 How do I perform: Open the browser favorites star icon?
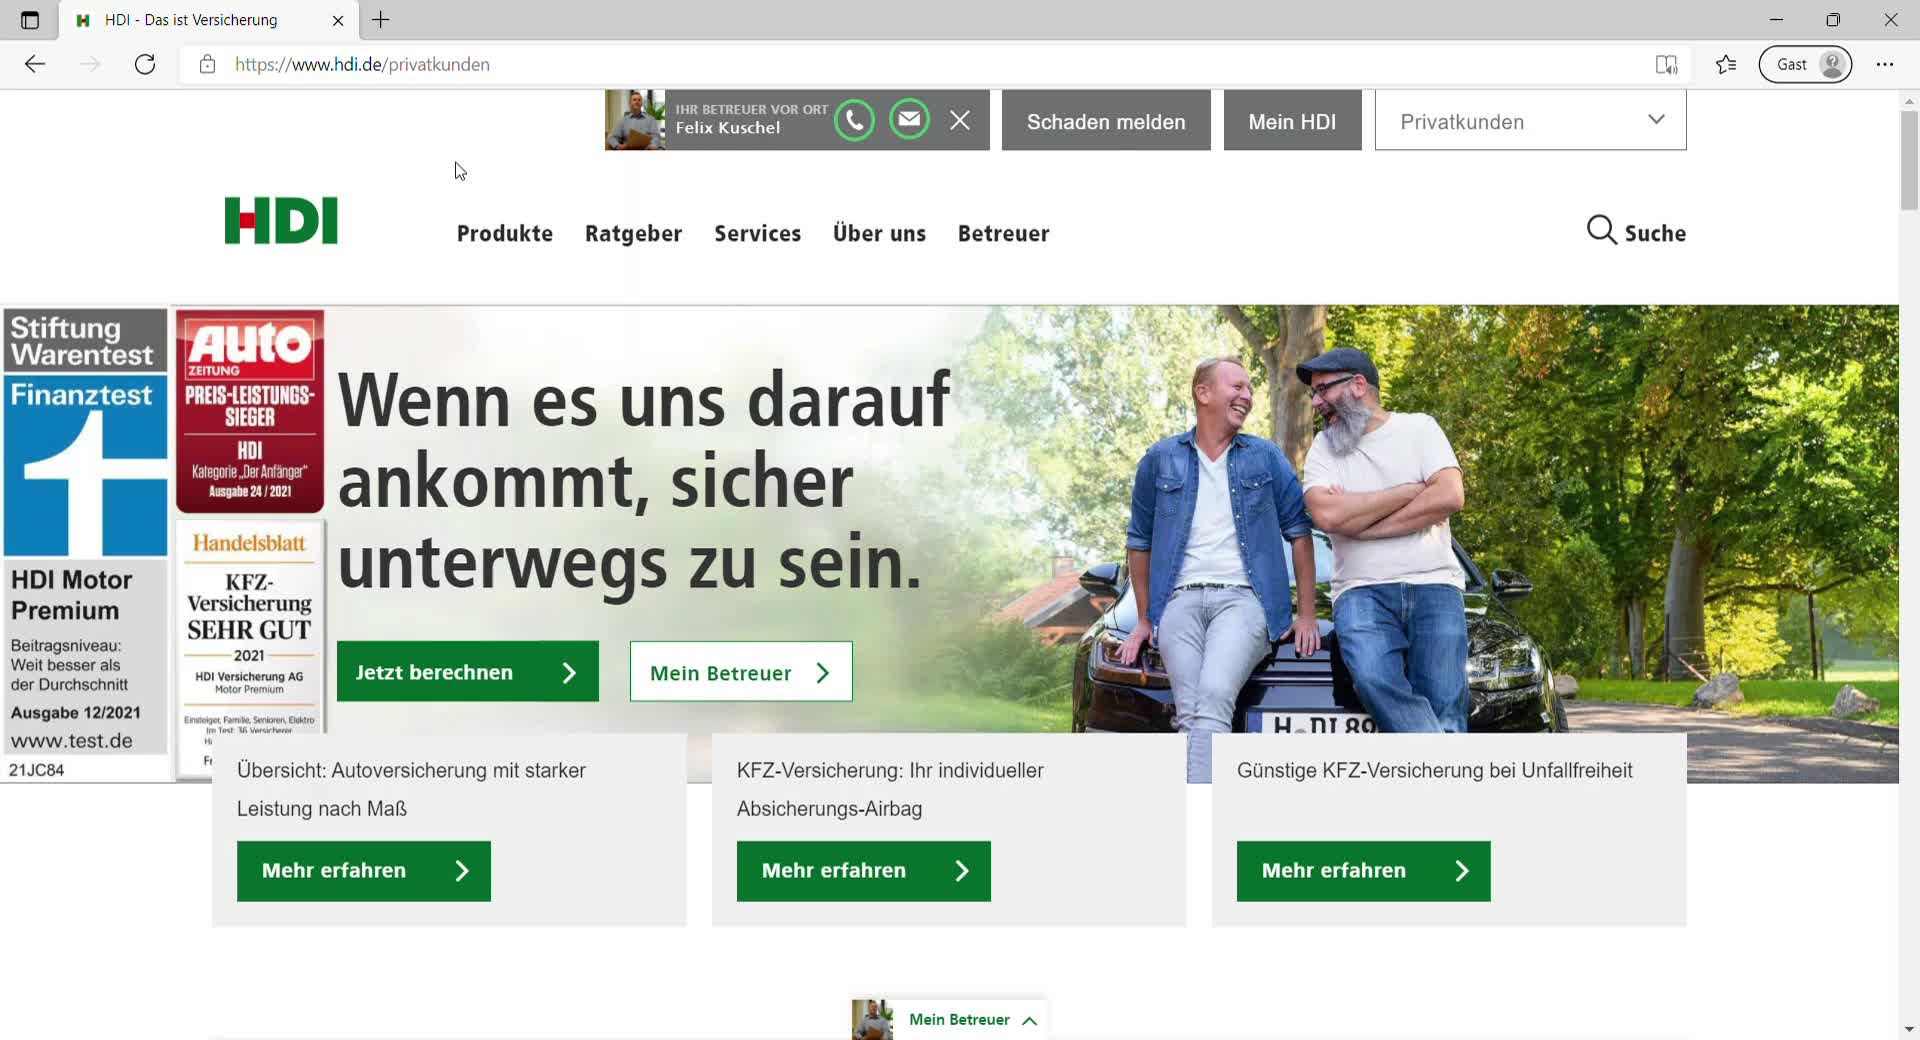tap(1726, 65)
